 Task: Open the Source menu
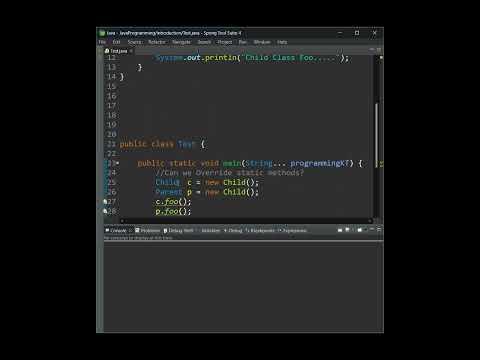(135, 42)
